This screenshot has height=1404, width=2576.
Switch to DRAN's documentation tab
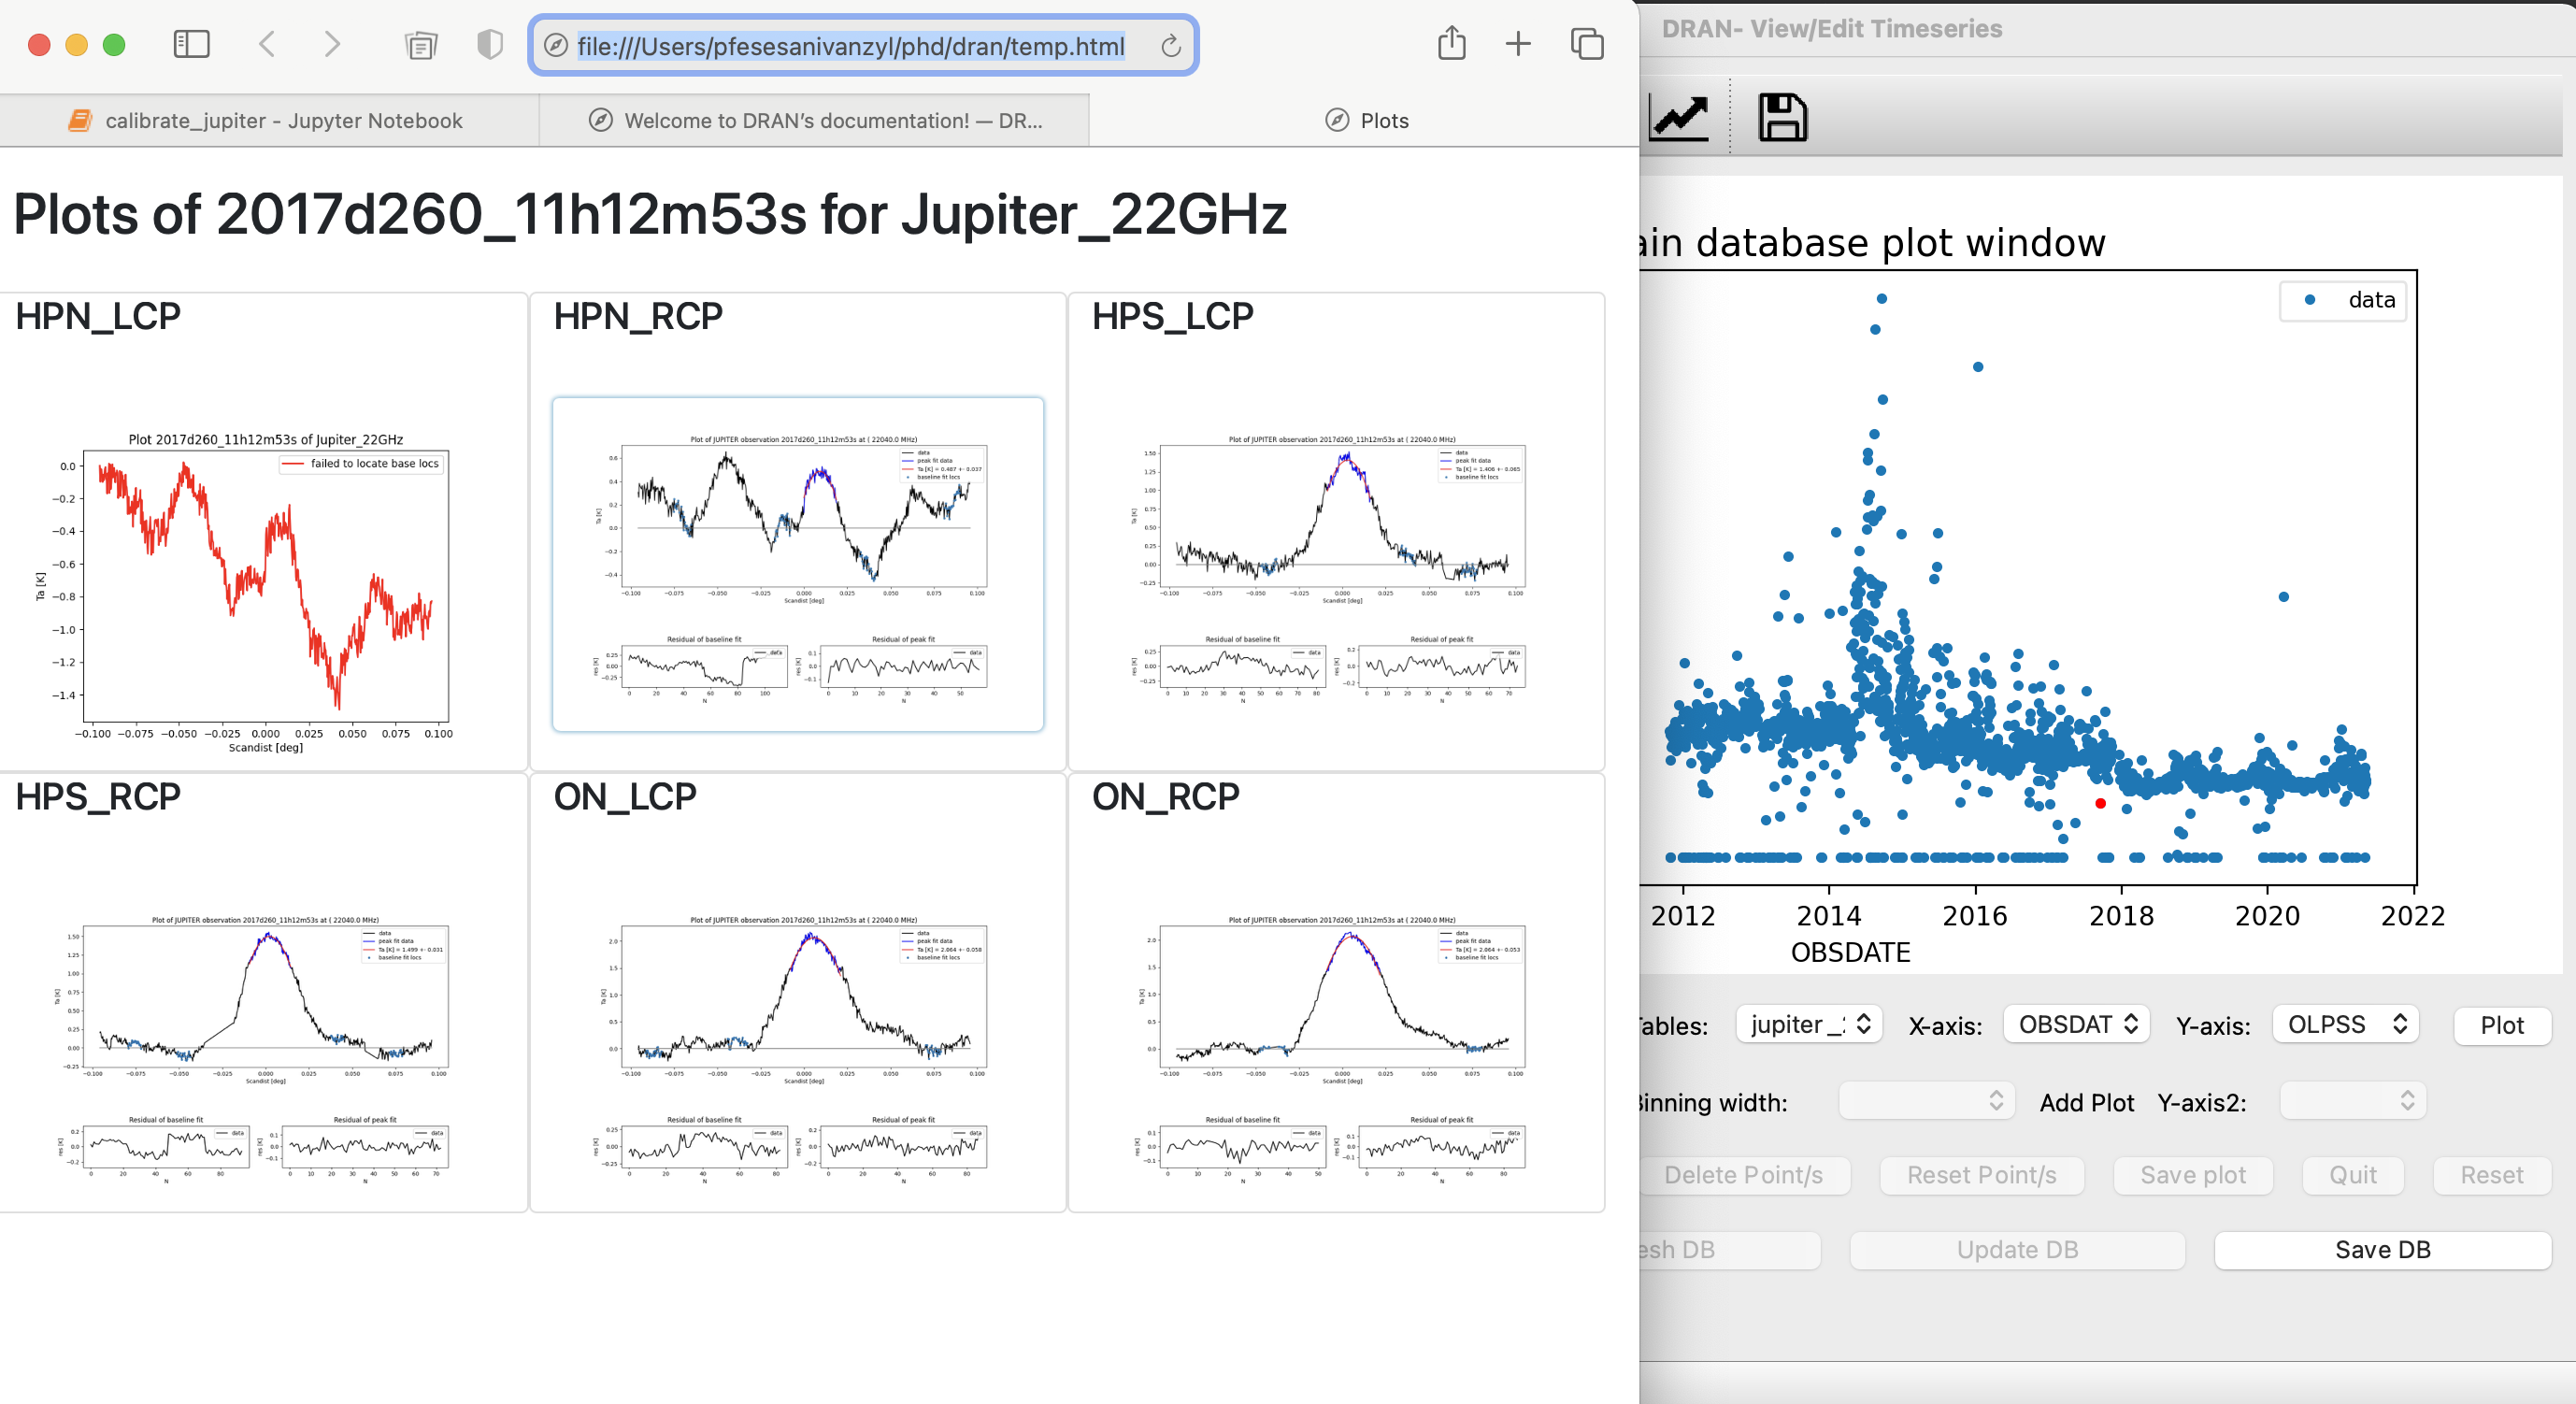pyautogui.click(x=814, y=121)
